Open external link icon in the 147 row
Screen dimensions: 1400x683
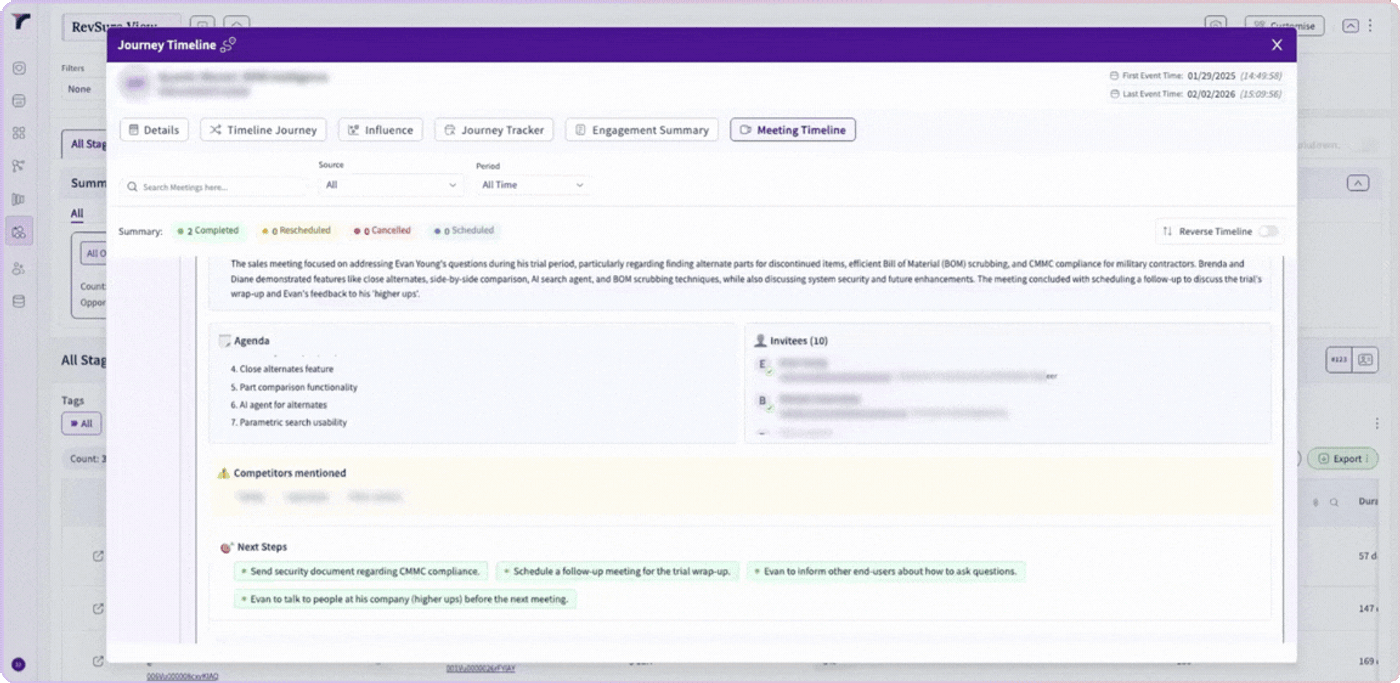tap(98, 608)
